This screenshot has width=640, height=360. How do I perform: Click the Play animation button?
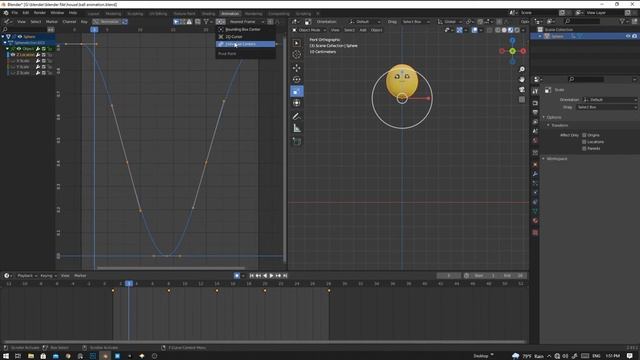[x=271, y=276]
